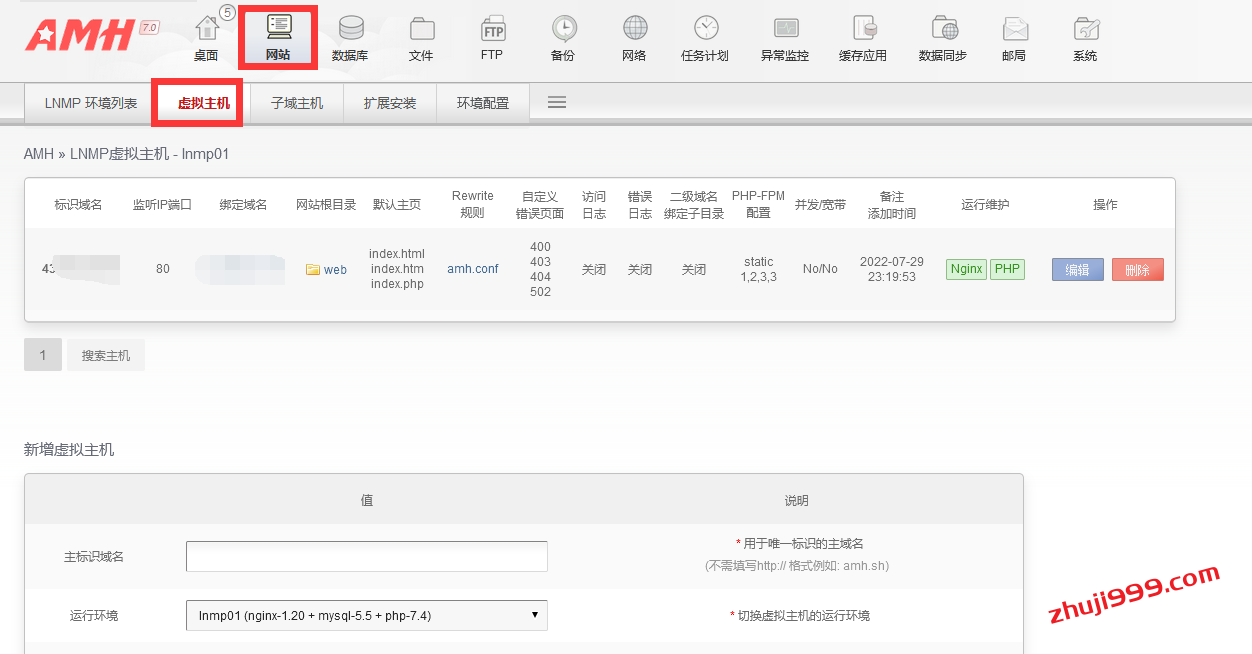Open the 备份 backup icon

(x=563, y=38)
